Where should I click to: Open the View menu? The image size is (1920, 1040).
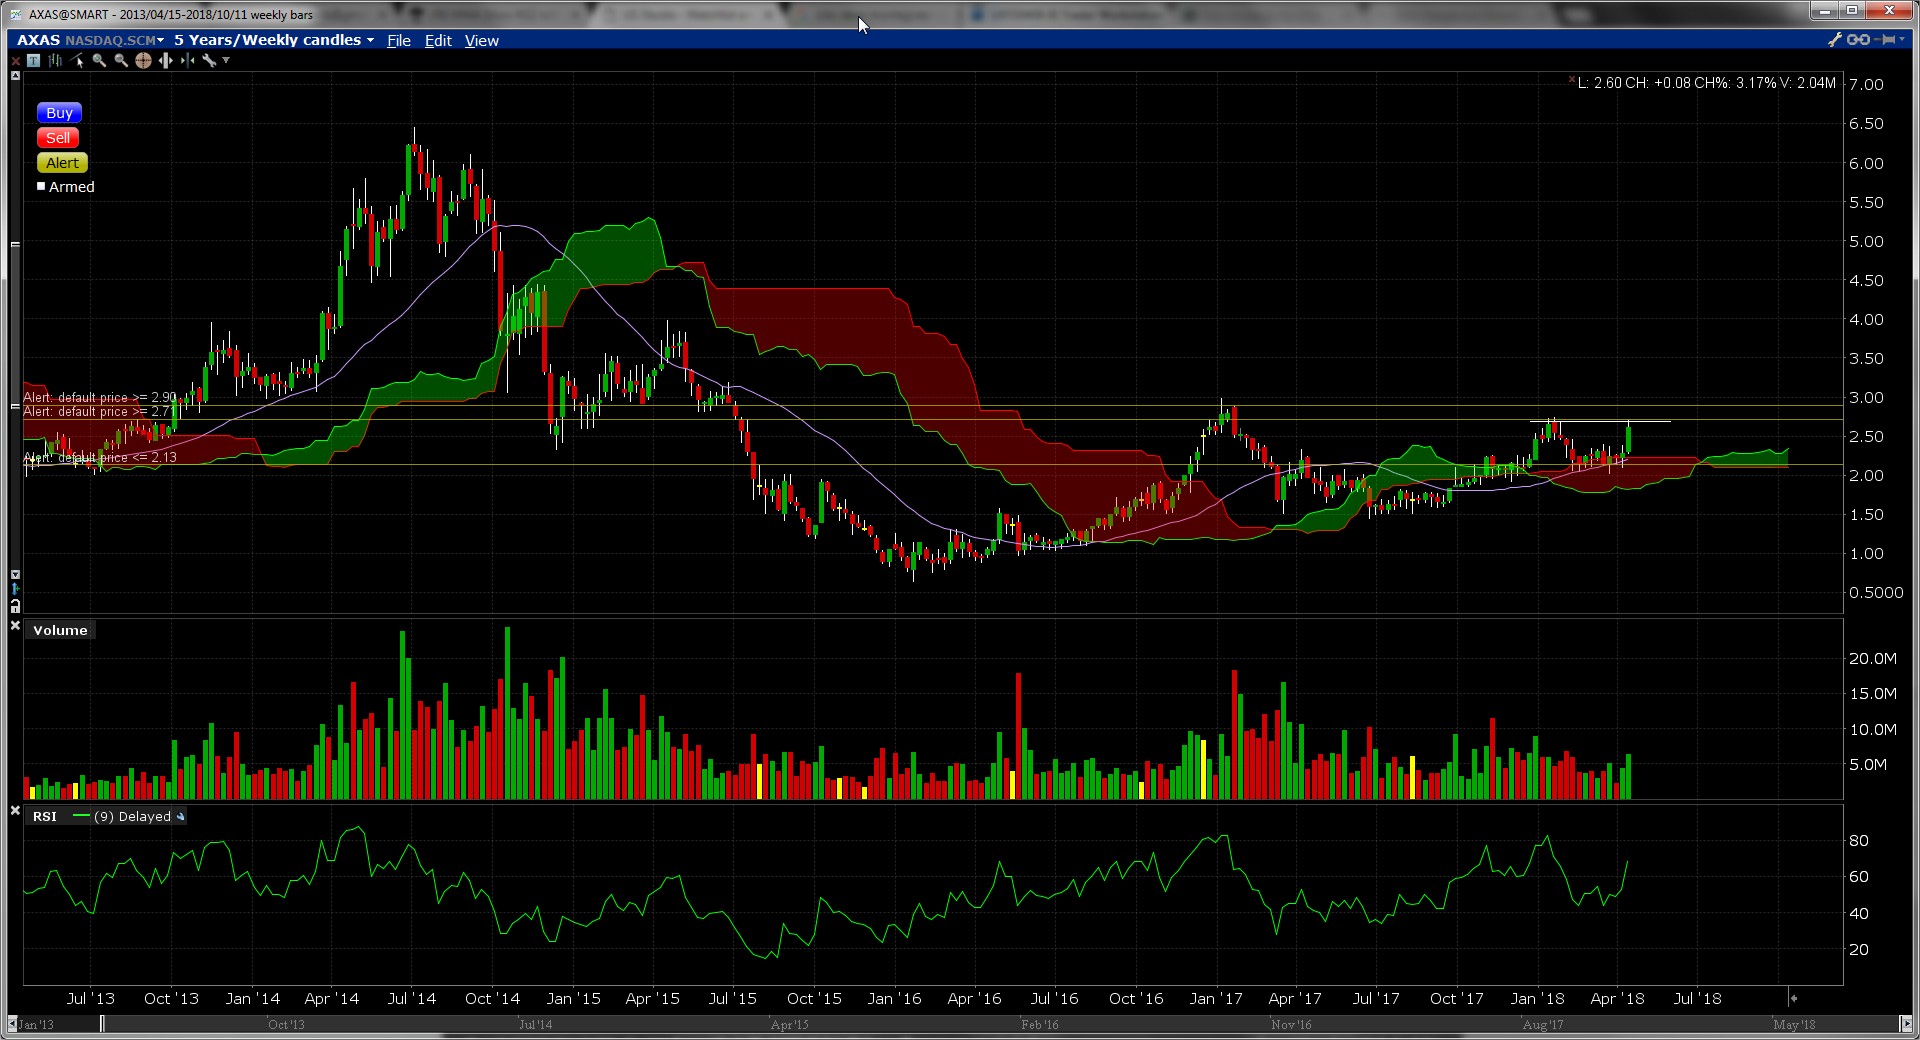pyautogui.click(x=481, y=41)
